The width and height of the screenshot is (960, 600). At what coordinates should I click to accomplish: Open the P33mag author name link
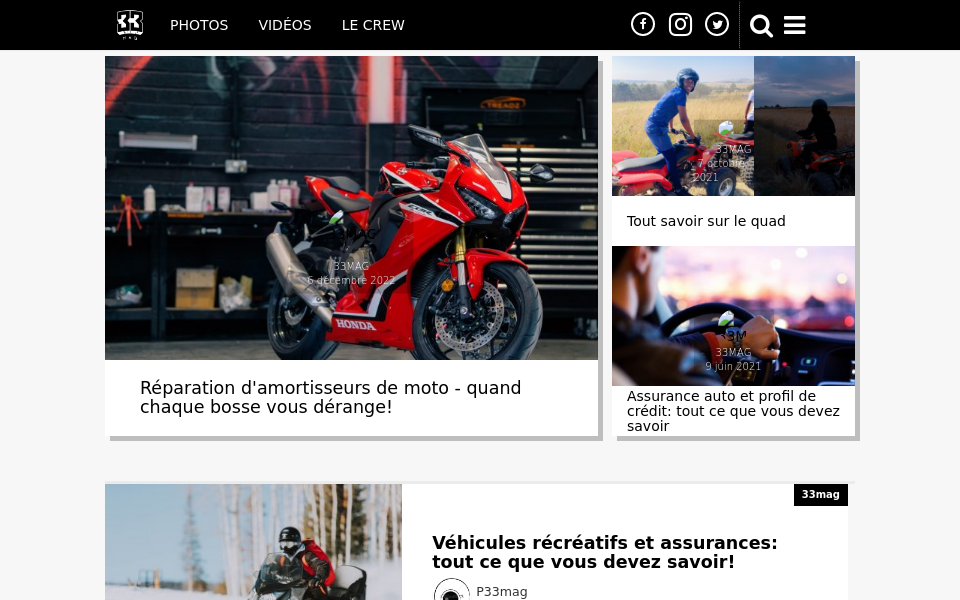coord(502,591)
